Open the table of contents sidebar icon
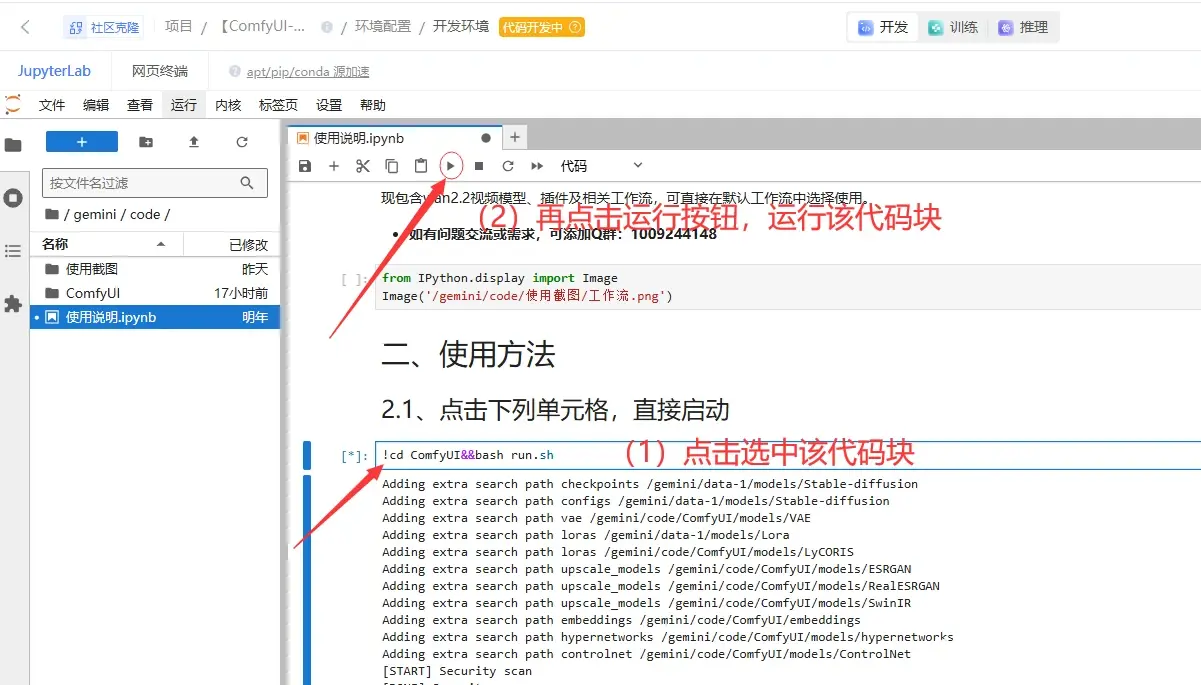Image resolution: width=1201 pixels, height=685 pixels. (x=13, y=251)
